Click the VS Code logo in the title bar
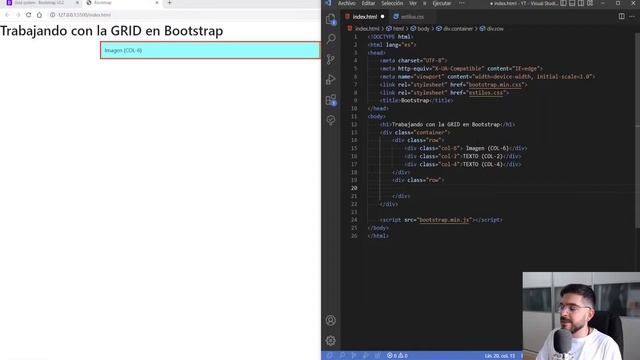 click(x=329, y=3)
